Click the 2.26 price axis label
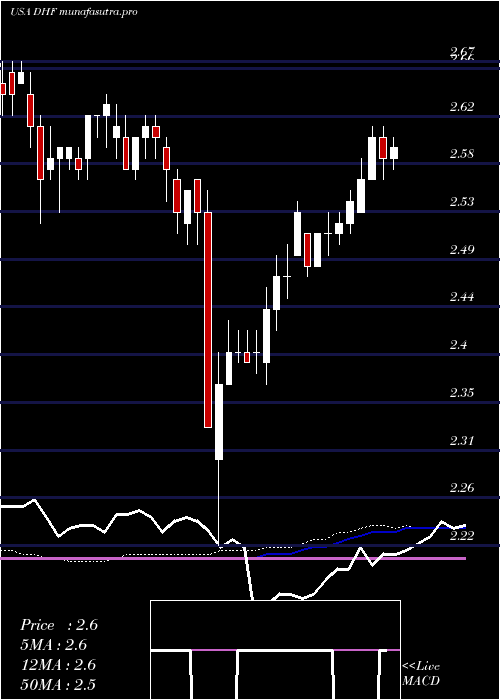Screen dimensions: 500x700 click(x=462, y=488)
